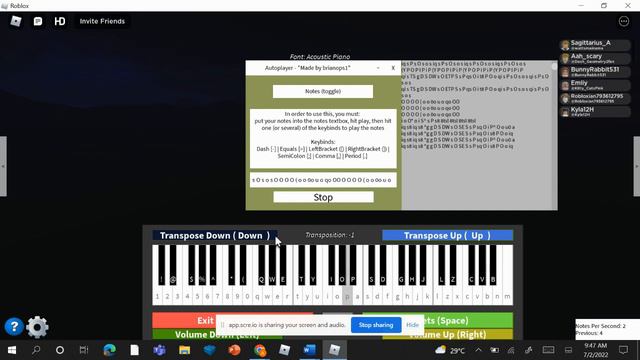Open the weather 29°C widget
Image resolution: width=640 pixels, height=360 pixels.
450,350
